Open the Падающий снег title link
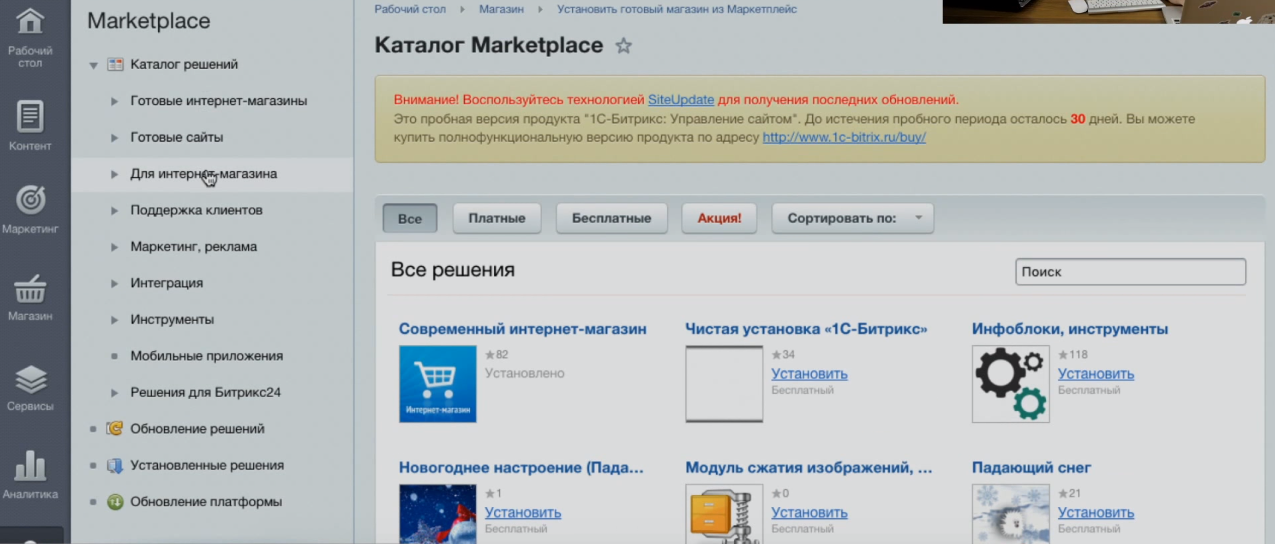This screenshot has width=1275, height=544. 1031,468
